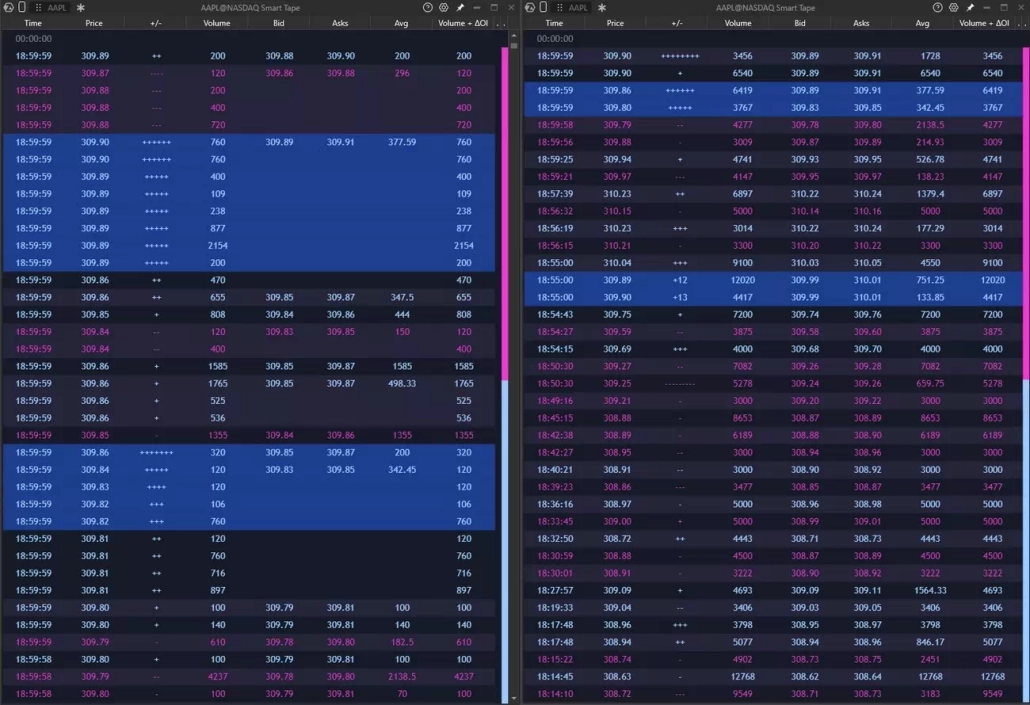Sort by Time column in the left panel
The image size is (1030, 705).
coord(33,23)
